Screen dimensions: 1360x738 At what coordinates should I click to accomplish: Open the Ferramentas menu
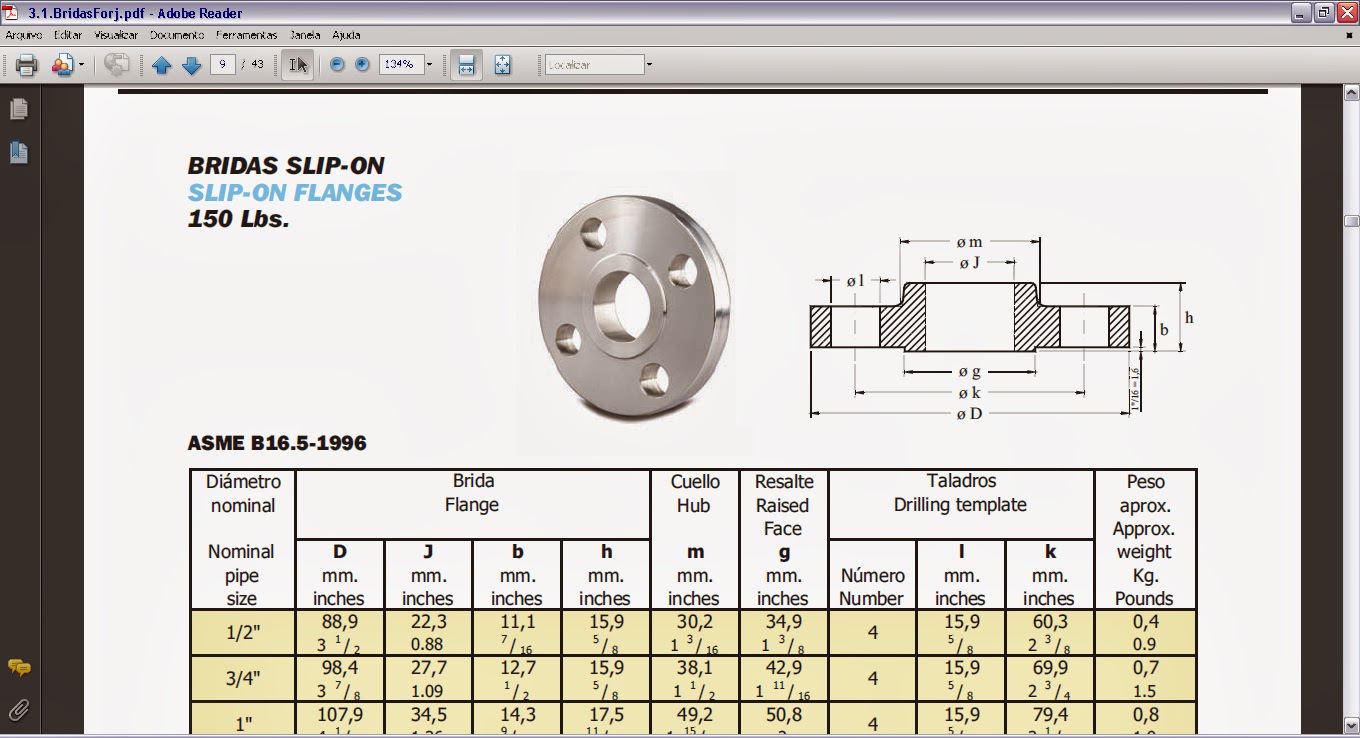246,34
